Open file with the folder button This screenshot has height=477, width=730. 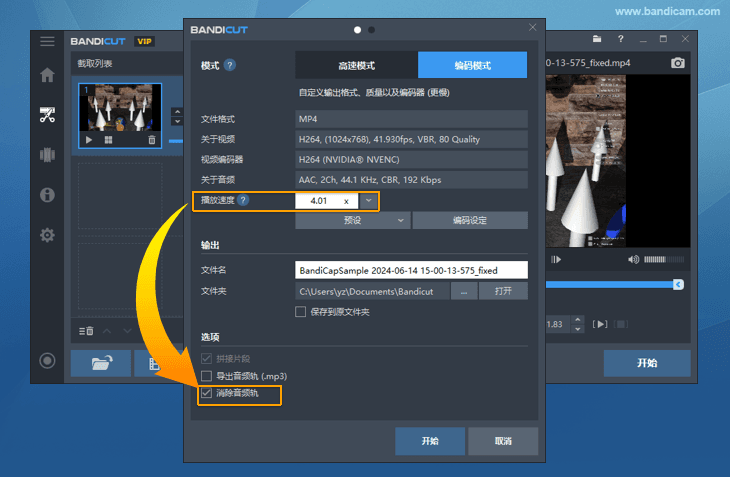(x=101, y=363)
